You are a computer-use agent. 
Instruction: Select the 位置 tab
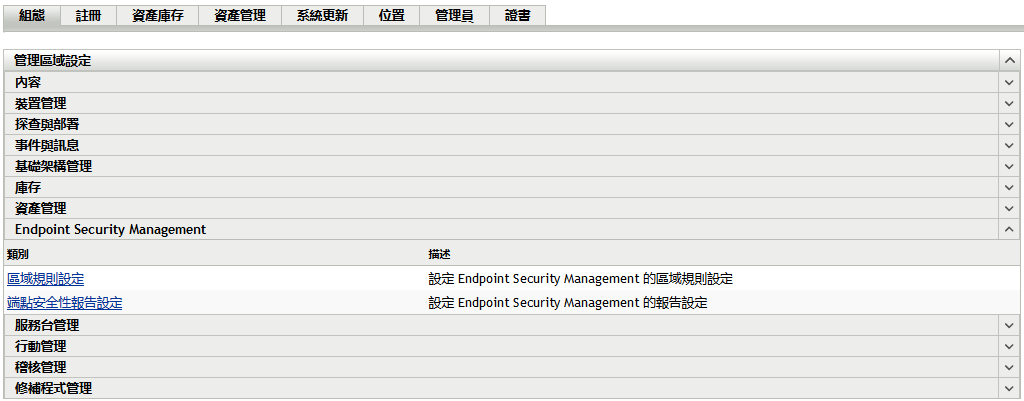(392, 15)
